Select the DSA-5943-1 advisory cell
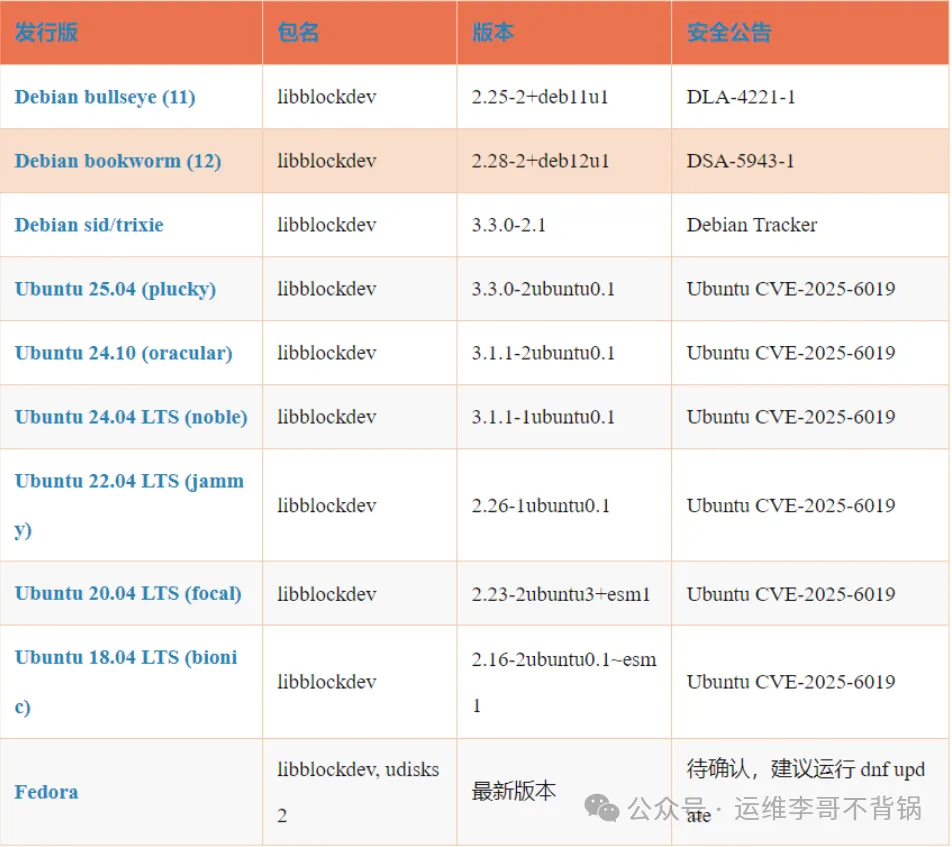 pos(740,161)
